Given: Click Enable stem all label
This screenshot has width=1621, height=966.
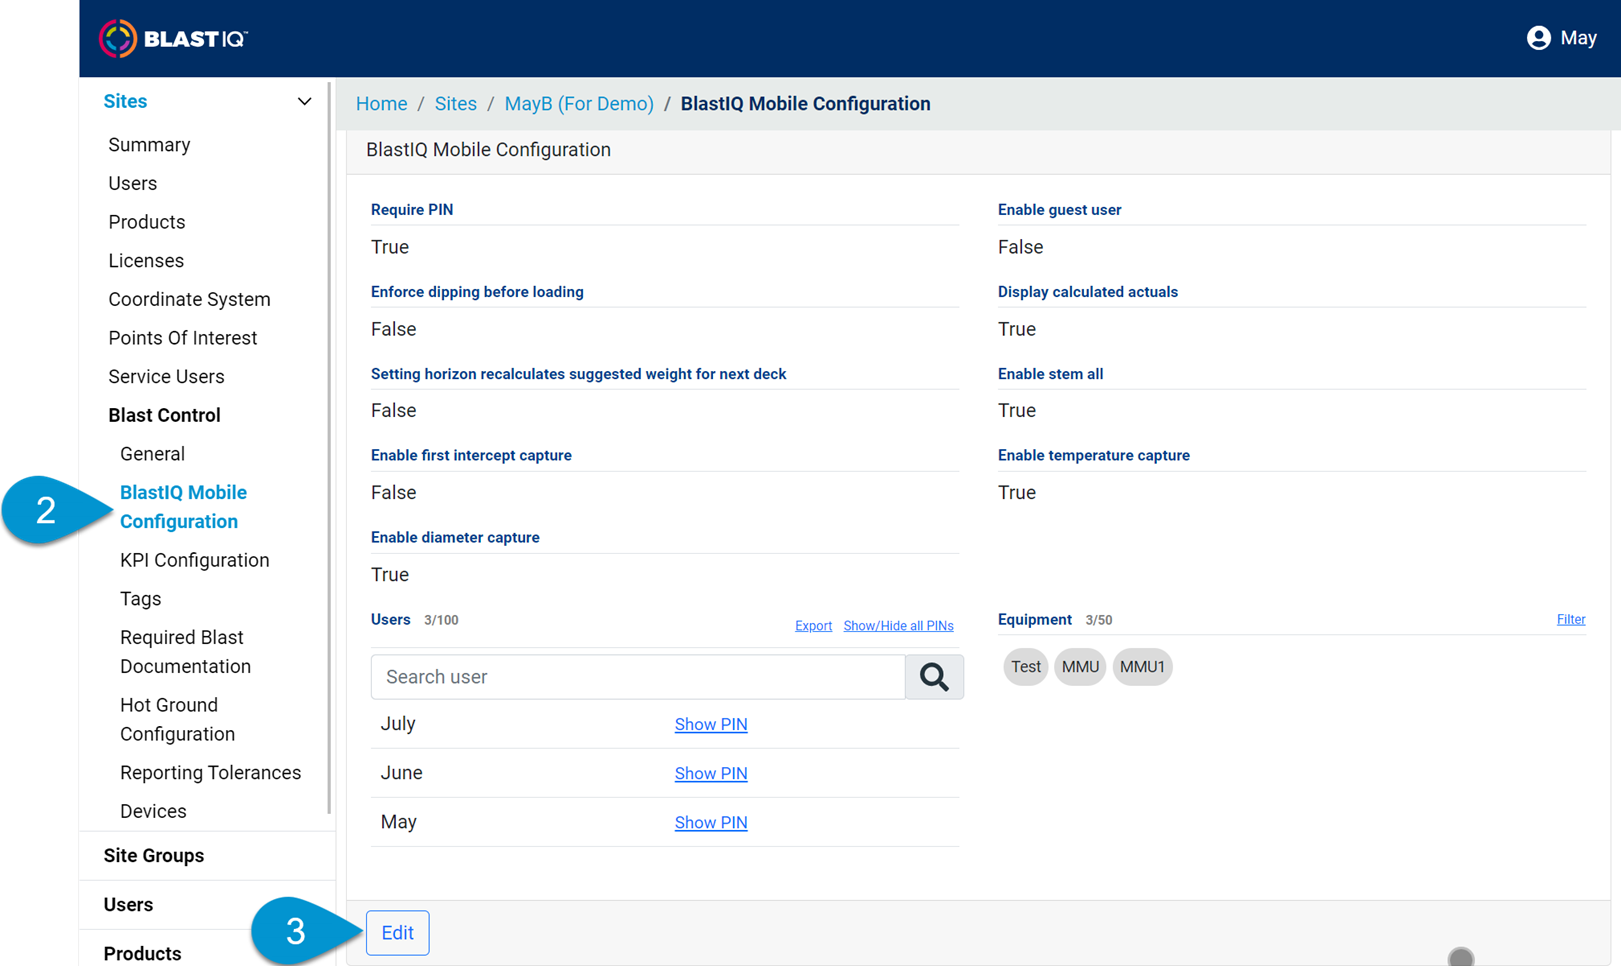Looking at the screenshot, I should (x=1050, y=374).
